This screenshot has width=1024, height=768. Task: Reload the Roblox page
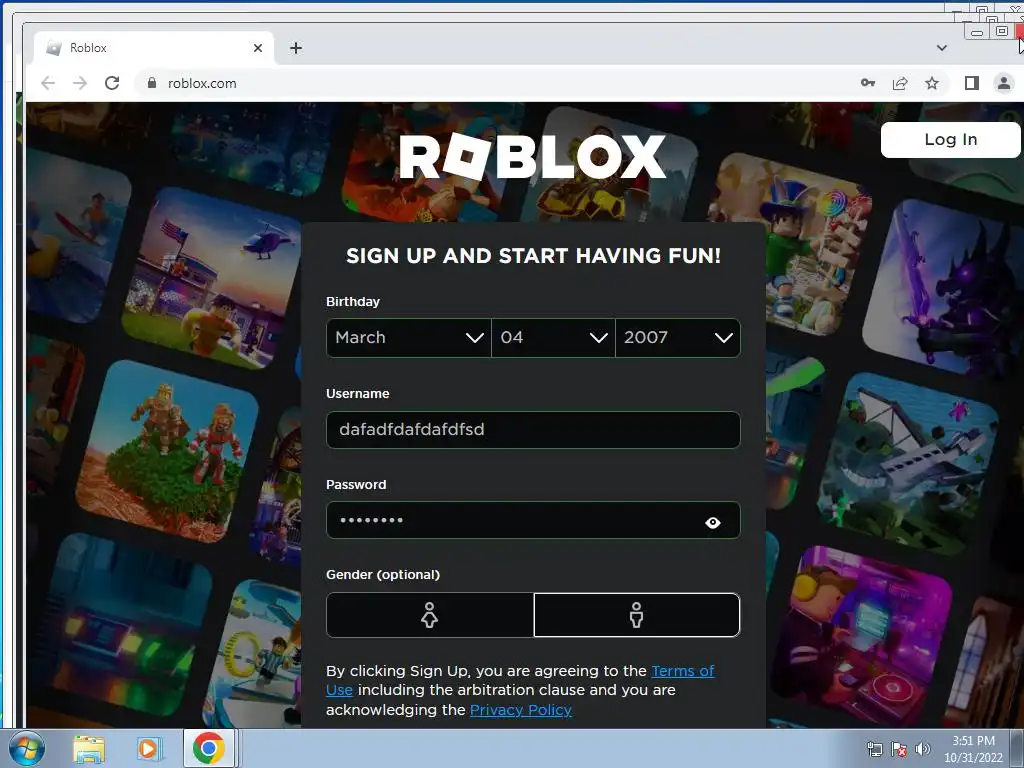tap(112, 83)
